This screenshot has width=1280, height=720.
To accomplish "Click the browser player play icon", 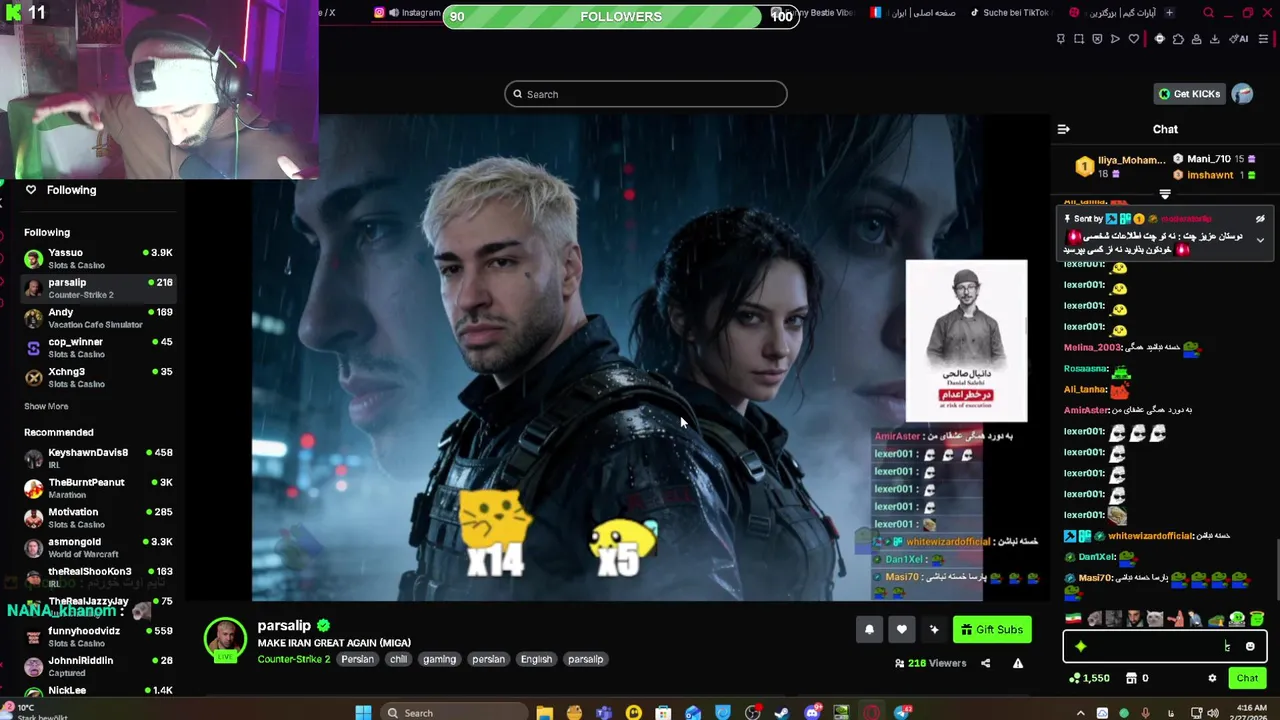I will point(1115,39).
